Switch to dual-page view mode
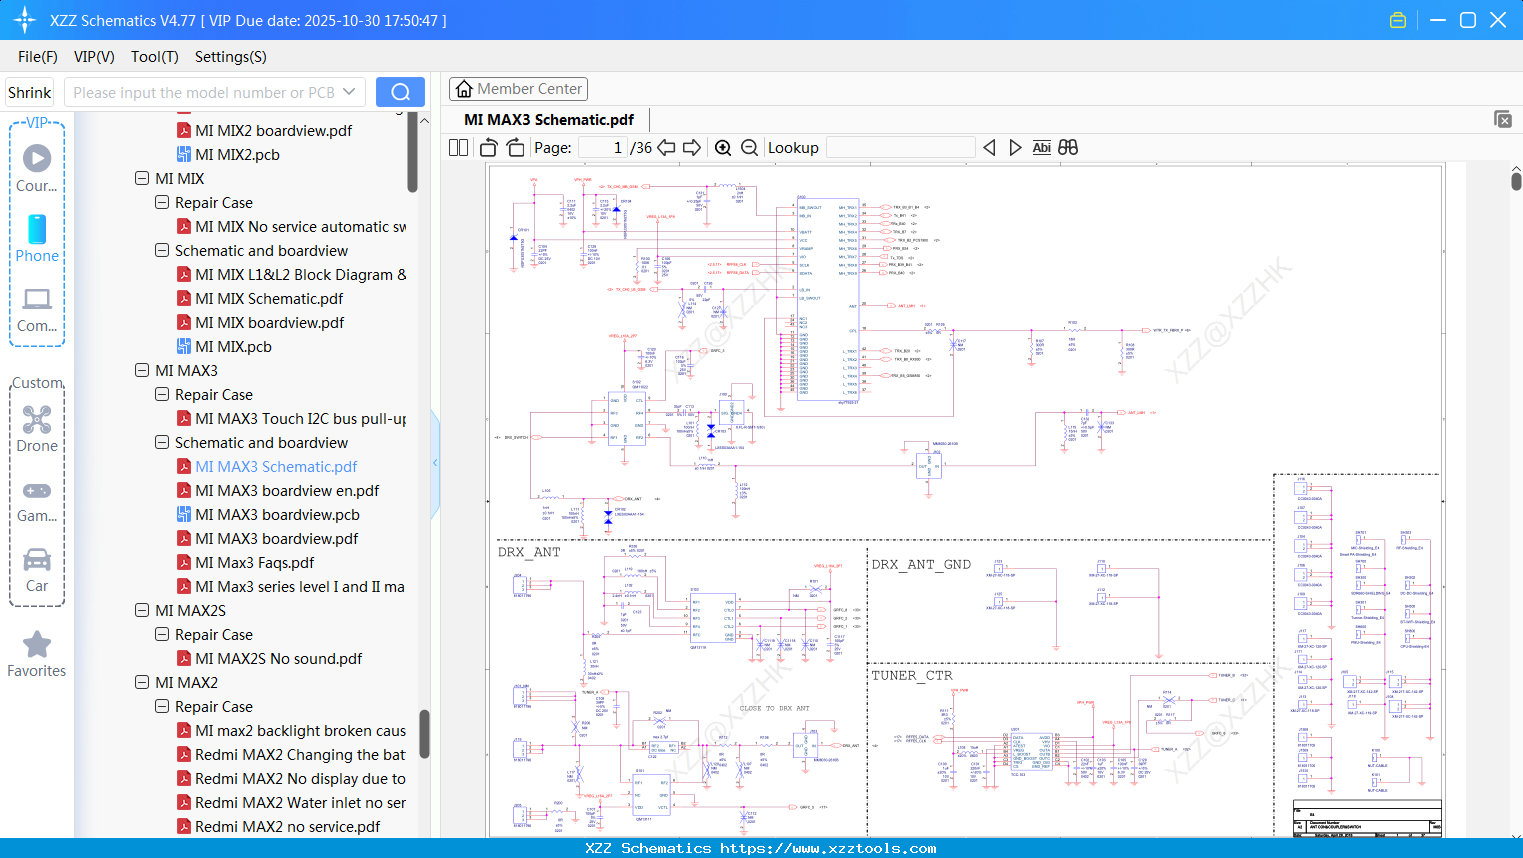The height and width of the screenshot is (858, 1523). [x=458, y=147]
